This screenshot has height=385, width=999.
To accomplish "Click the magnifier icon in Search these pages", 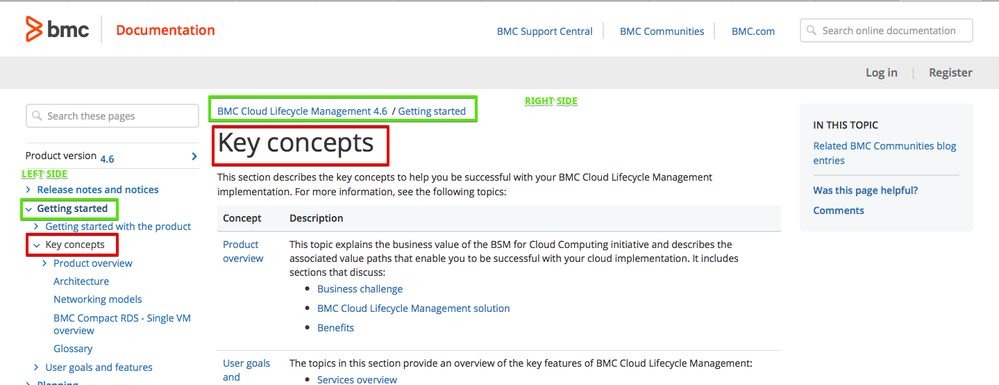I will click(37, 116).
